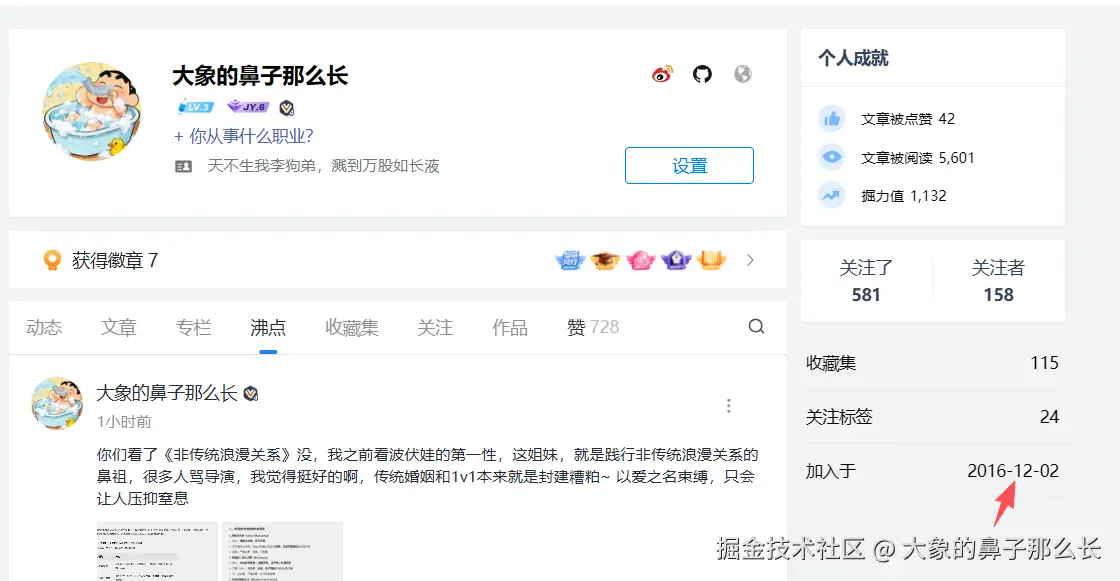Image resolution: width=1120 pixels, height=581 pixels.
Task: Select the LV.3 level badge
Action: [194, 106]
